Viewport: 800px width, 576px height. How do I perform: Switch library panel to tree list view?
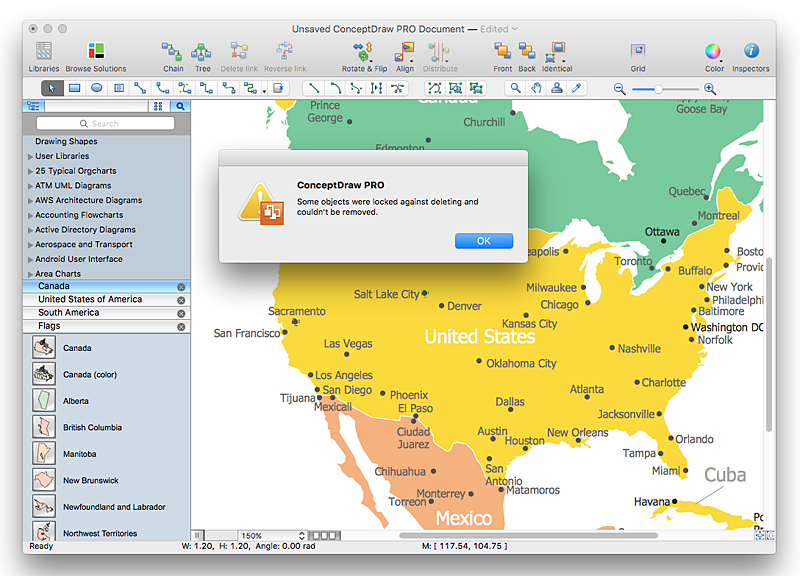pyautogui.click(x=34, y=106)
